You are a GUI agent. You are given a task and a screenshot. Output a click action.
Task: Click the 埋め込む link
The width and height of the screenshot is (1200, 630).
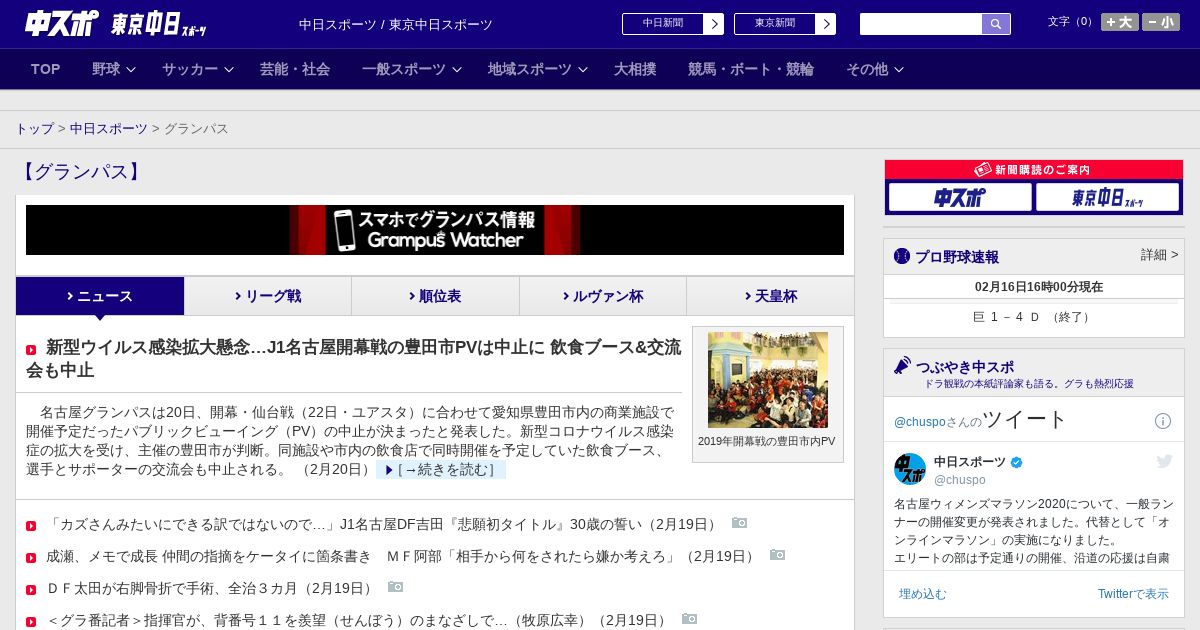pyautogui.click(x=922, y=594)
